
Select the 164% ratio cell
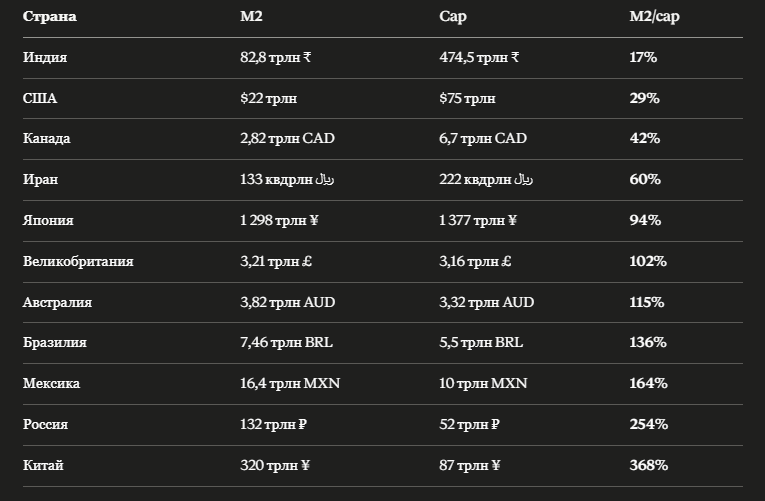click(648, 383)
